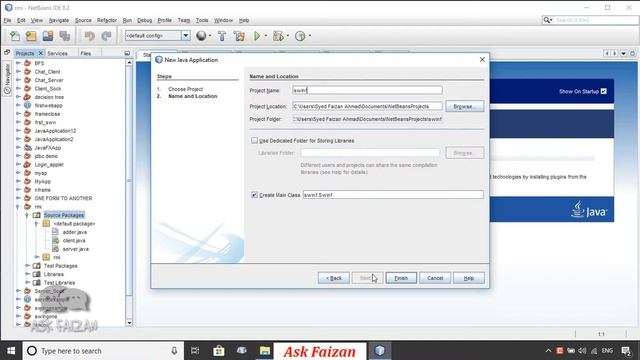Uncheck the Create Main Class checkbox
Image resolution: width=640 pixels, height=360 pixels.
click(x=254, y=195)
